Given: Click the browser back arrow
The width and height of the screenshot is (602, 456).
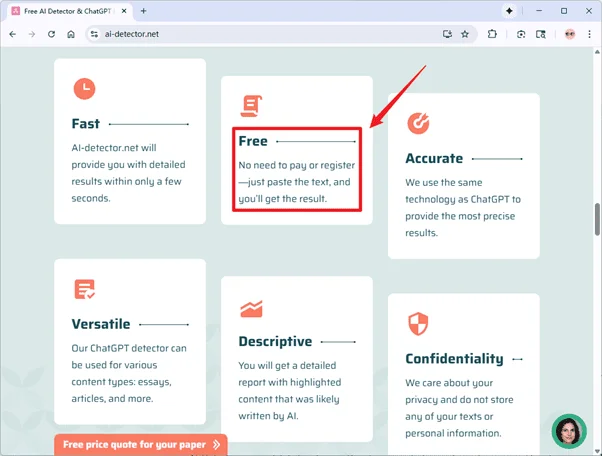Looking at the screenshot, I should click(x=13, y=34).
